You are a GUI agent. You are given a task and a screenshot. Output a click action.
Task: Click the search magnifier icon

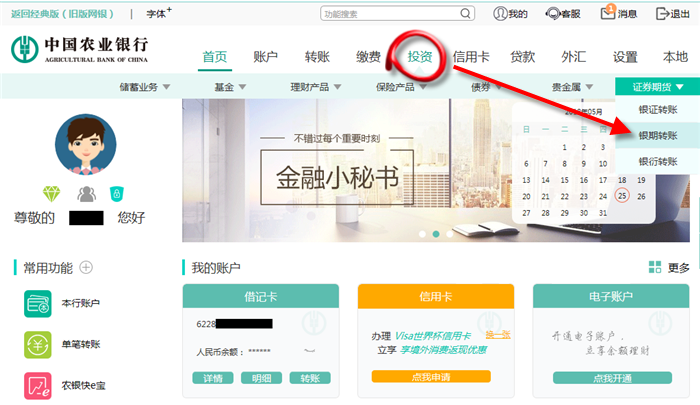point(465,14)
